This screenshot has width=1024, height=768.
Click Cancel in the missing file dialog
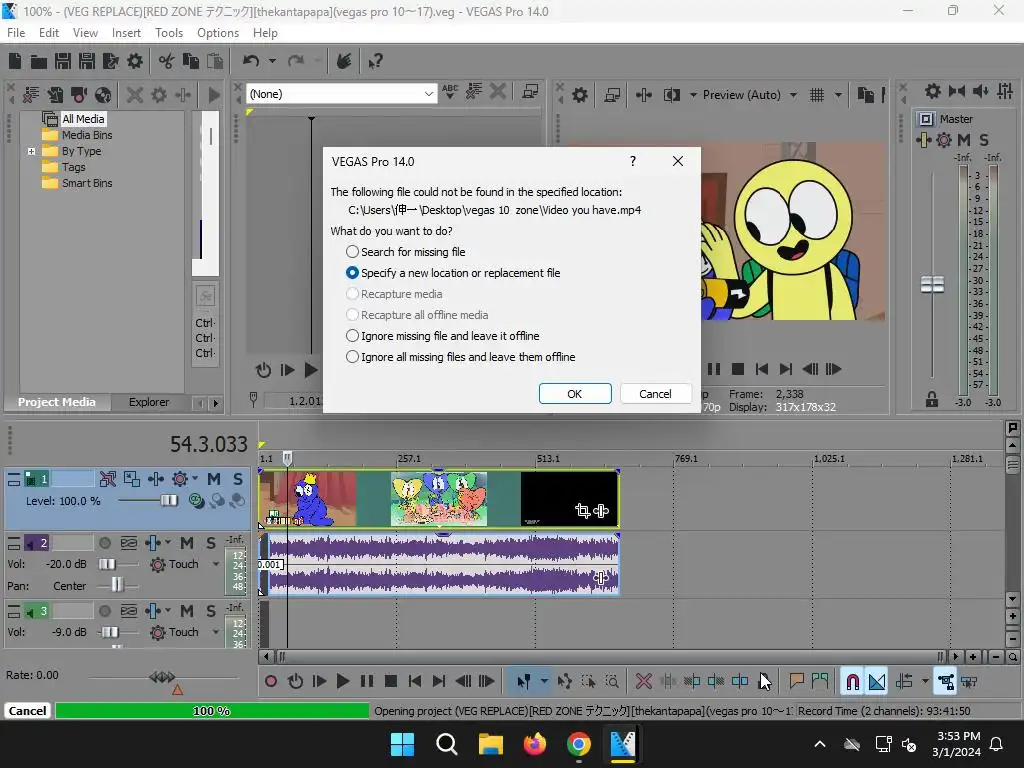[655, 394]
